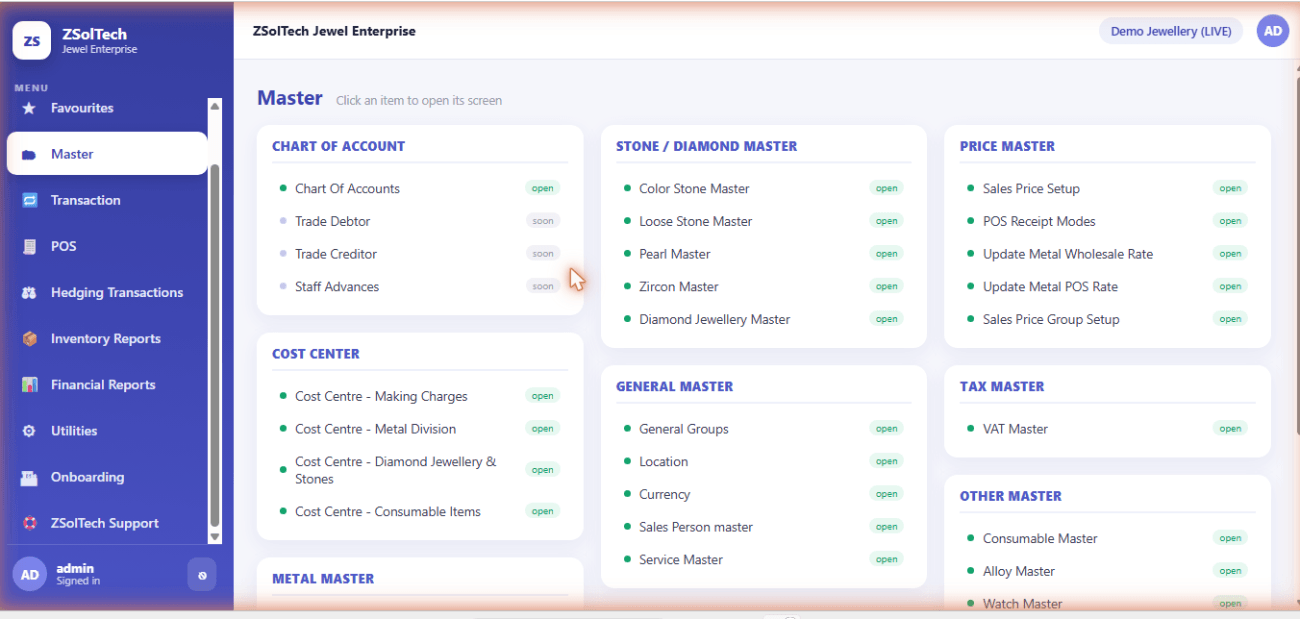Click the Favourites star icon
This screenshot has width=1300, height=619.
pos(29,108)
